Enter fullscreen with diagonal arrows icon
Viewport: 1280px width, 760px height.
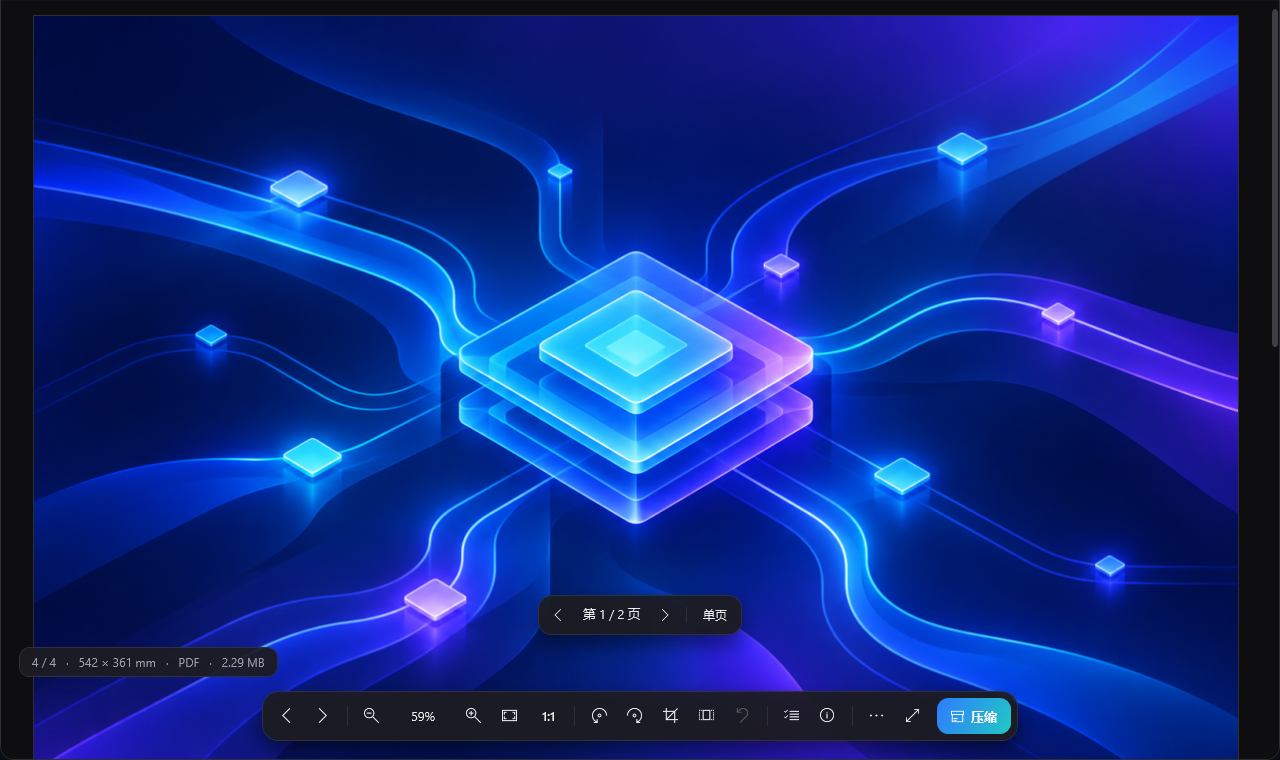912,716
